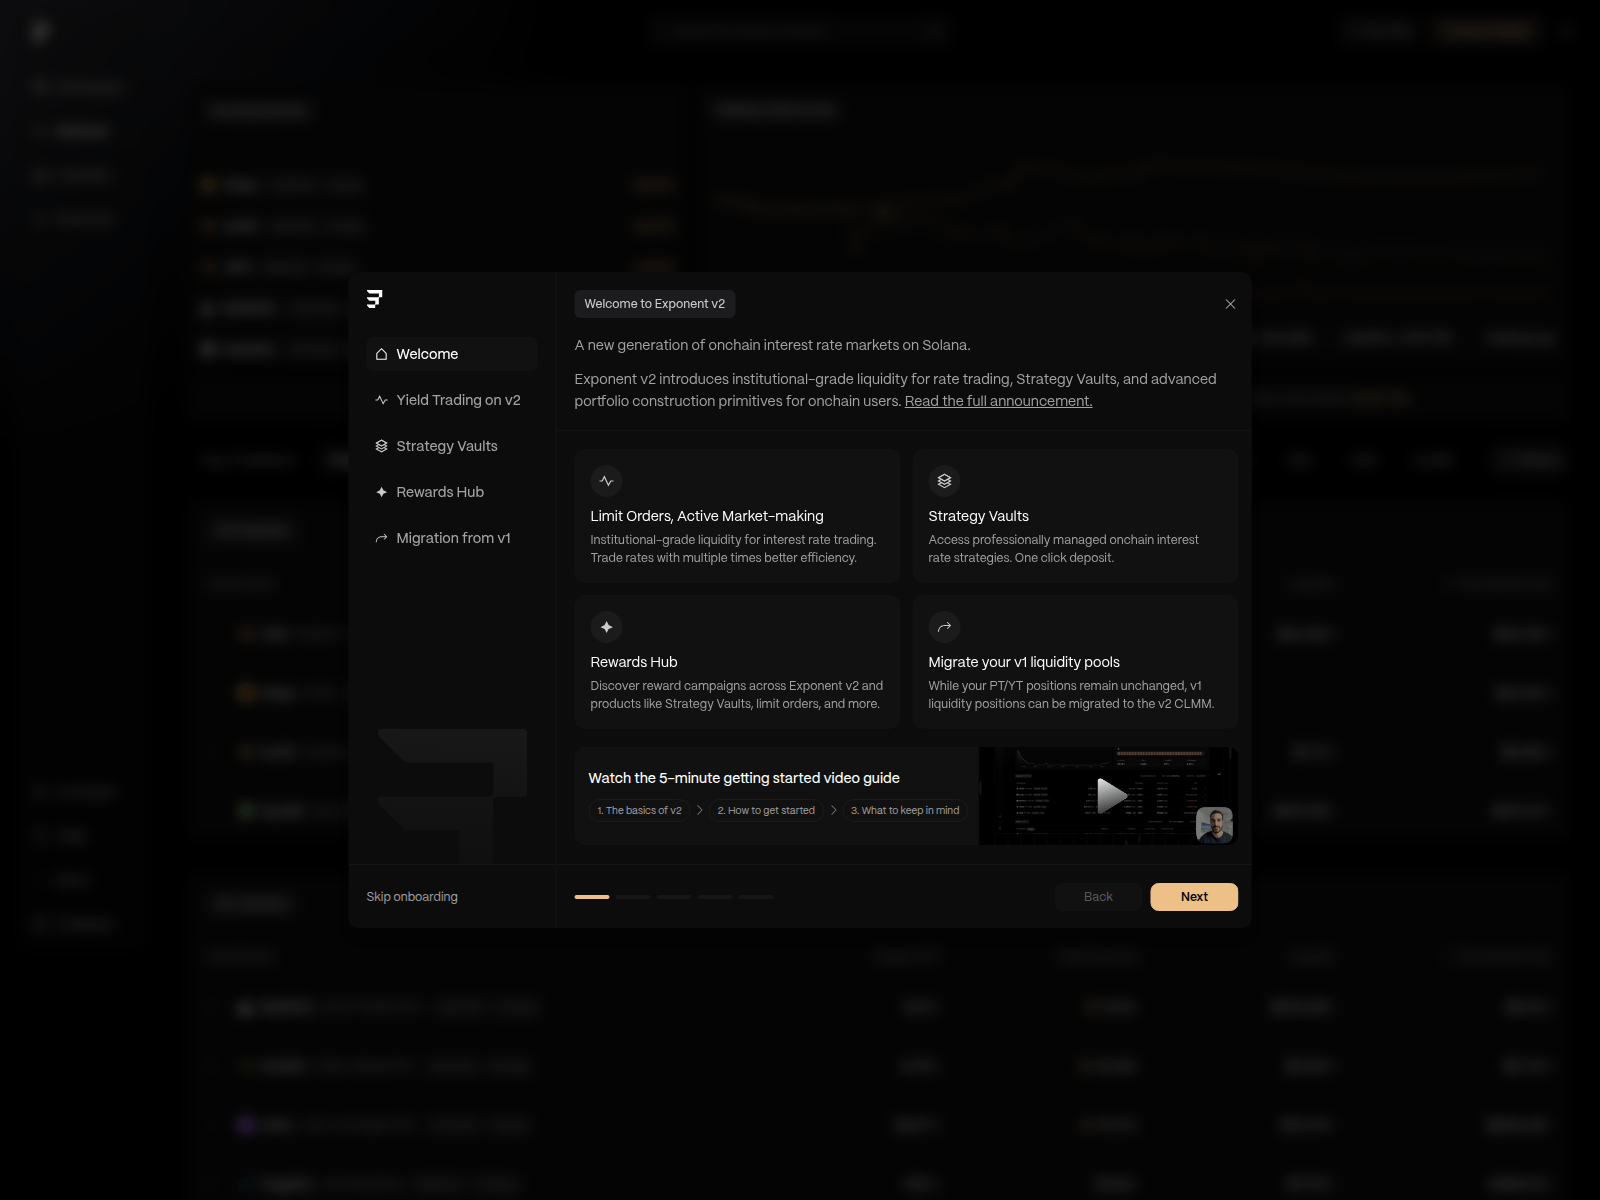
Task: Click pulse icon on Limit Orders card
Action: [607, 481]
